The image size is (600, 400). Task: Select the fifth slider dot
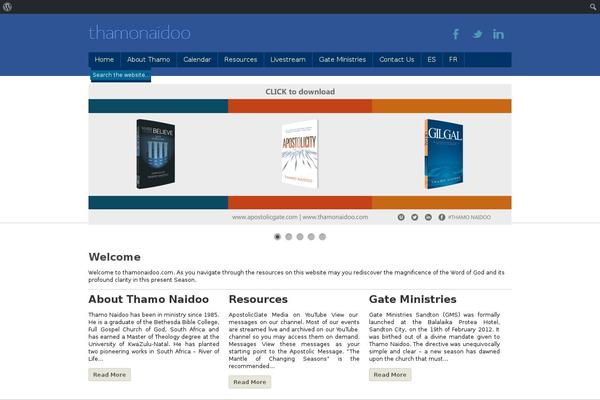(323, 237)
